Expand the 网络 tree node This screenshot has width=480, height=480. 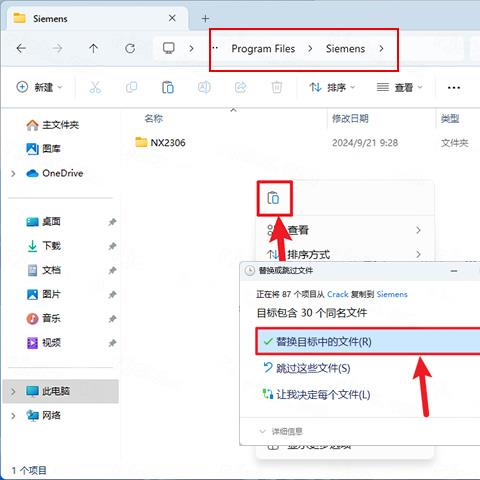pos(13,416)
